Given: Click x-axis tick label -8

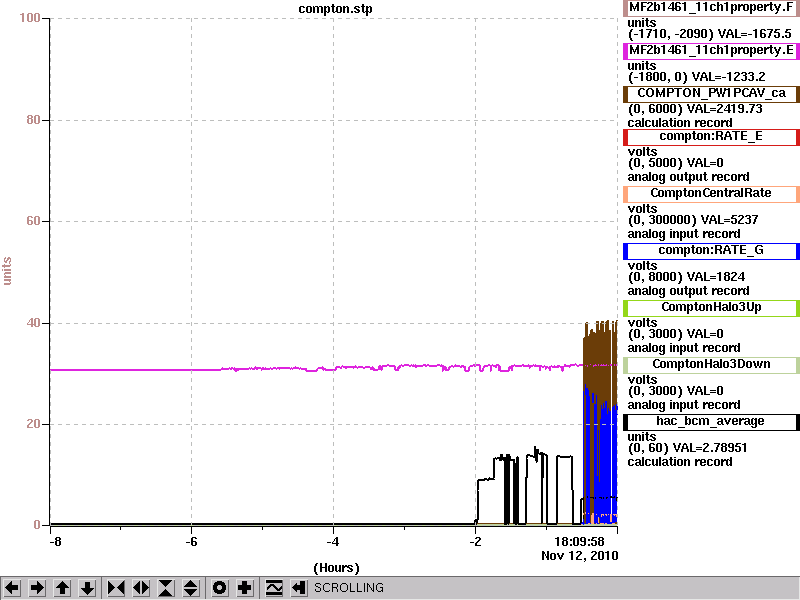Looking at the screenshot, I should (55, 541).
